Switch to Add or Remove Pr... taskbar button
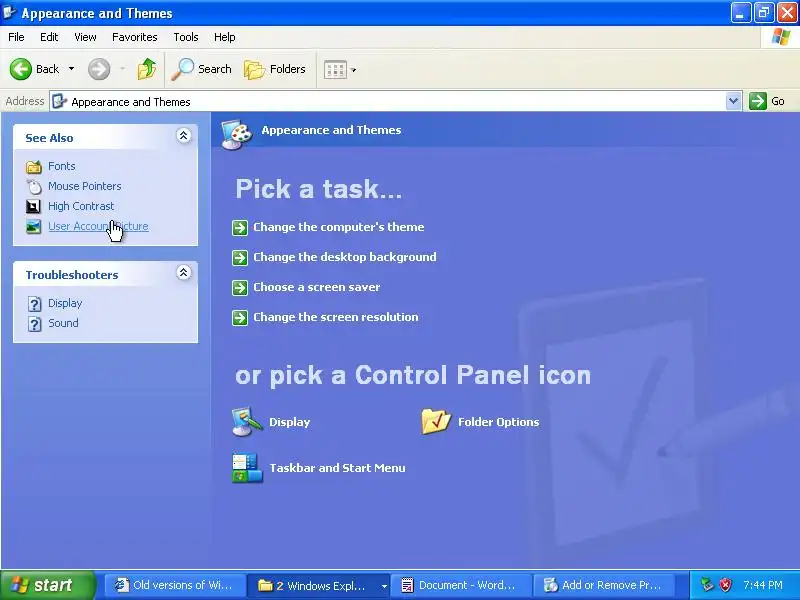Image resolution: width=800 pixels, height=600 pixels. (604, 585)
